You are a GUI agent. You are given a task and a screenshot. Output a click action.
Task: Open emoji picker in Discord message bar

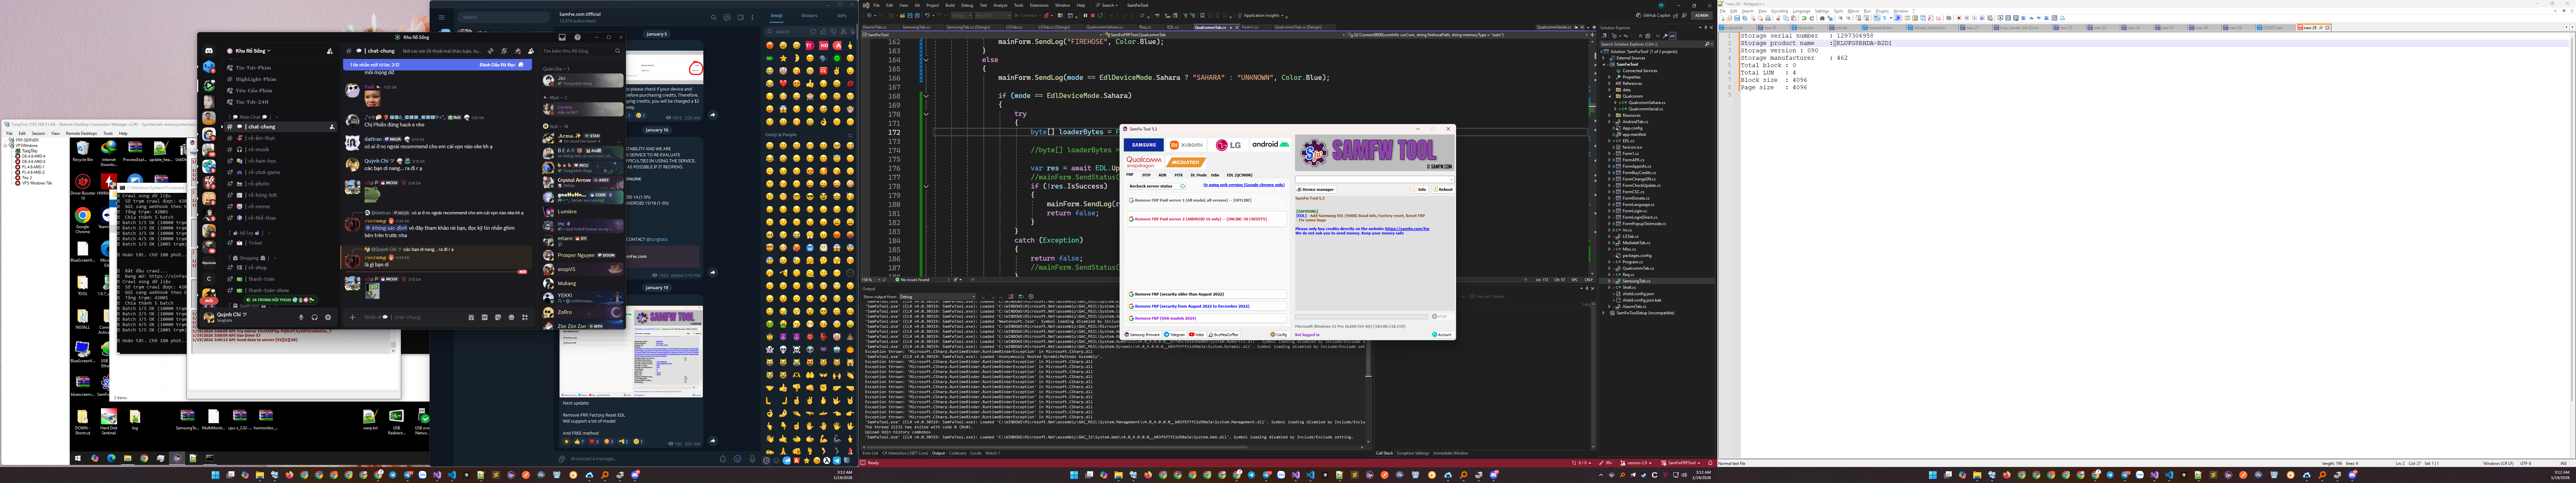[x=512, y=317]
